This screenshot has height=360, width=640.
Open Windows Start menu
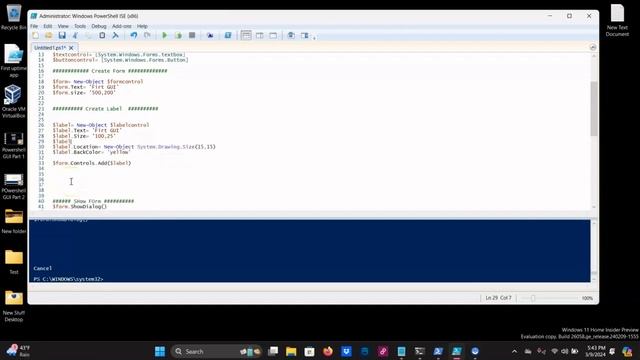point(160,351)
